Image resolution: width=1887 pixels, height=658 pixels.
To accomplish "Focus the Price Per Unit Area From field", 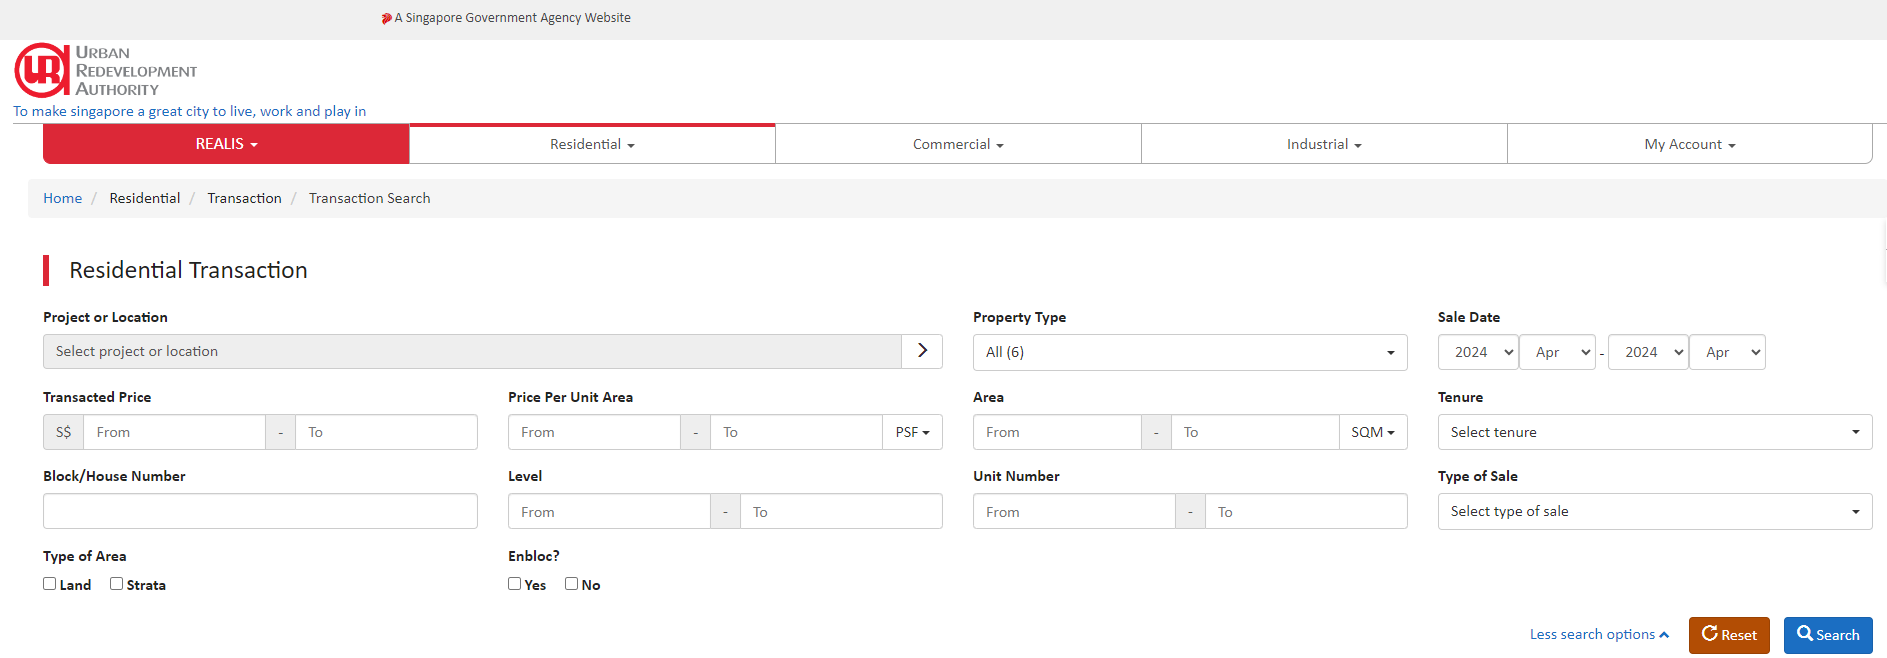I will (x=594, y=432).
